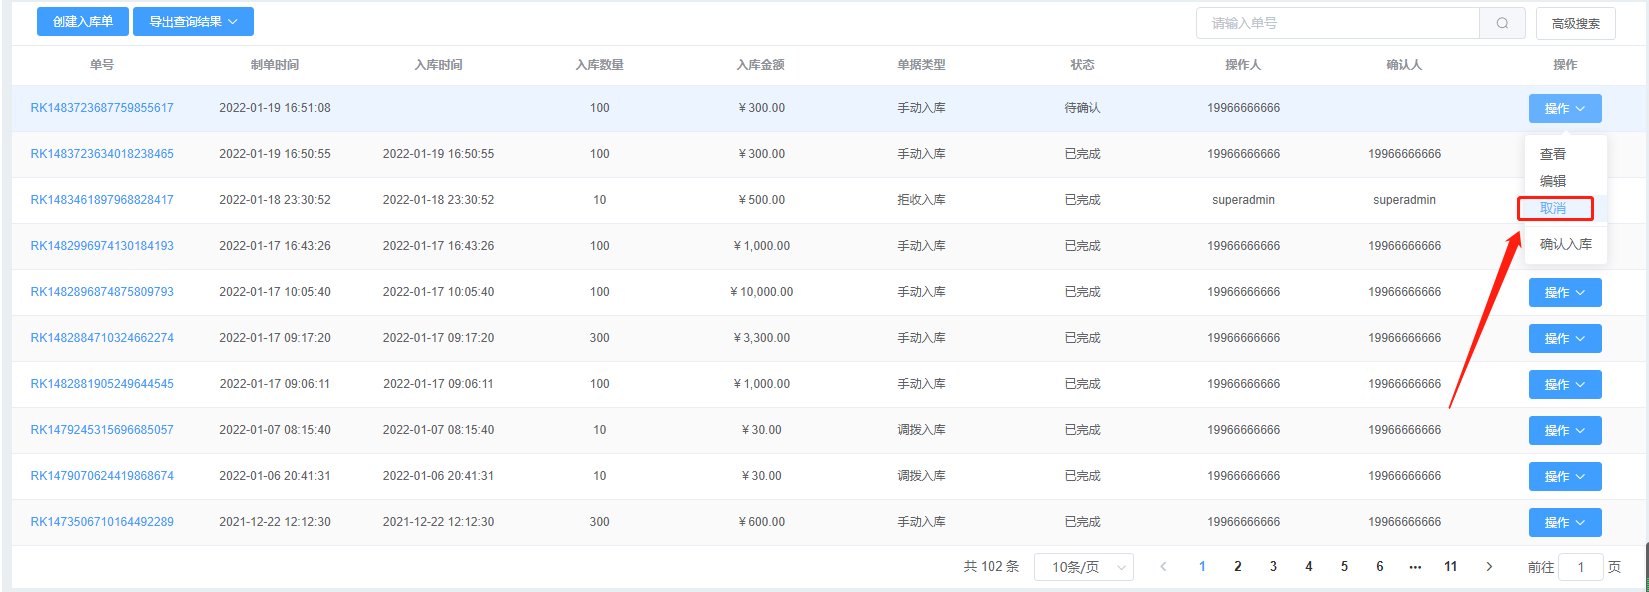Open order link RK1483723634018238465
1649x592 pixels.
tap(102, 154)
